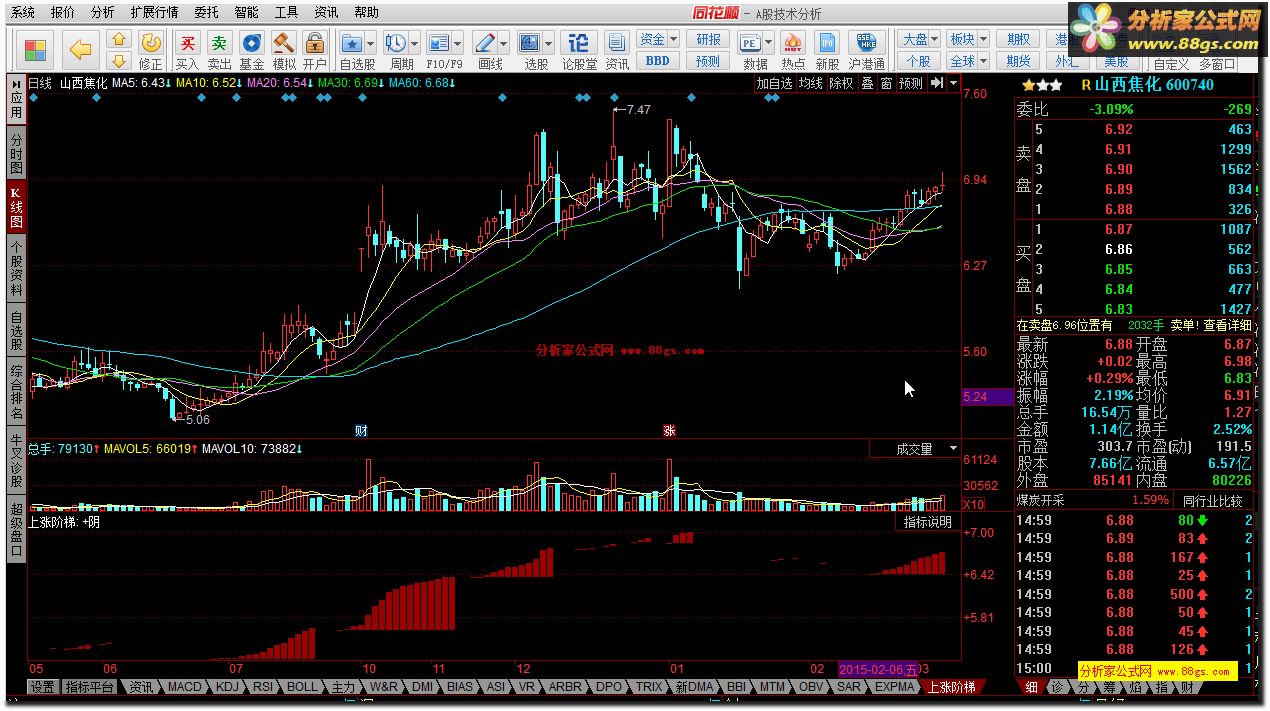The image size is (1270, 711).
Task: Click the 选股 stock picker icon
Action: point(529,43)
